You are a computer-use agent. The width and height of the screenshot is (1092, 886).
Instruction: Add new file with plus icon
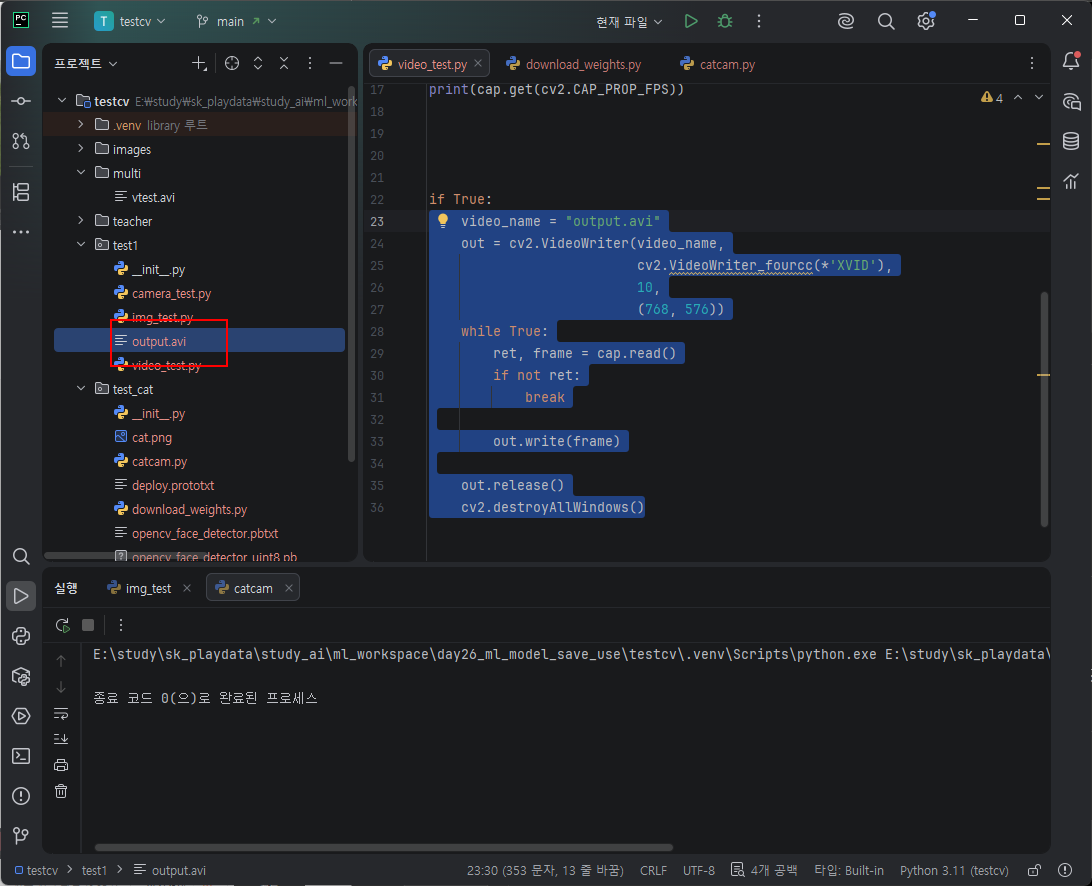pyautogui.click(x=199, y=63)
